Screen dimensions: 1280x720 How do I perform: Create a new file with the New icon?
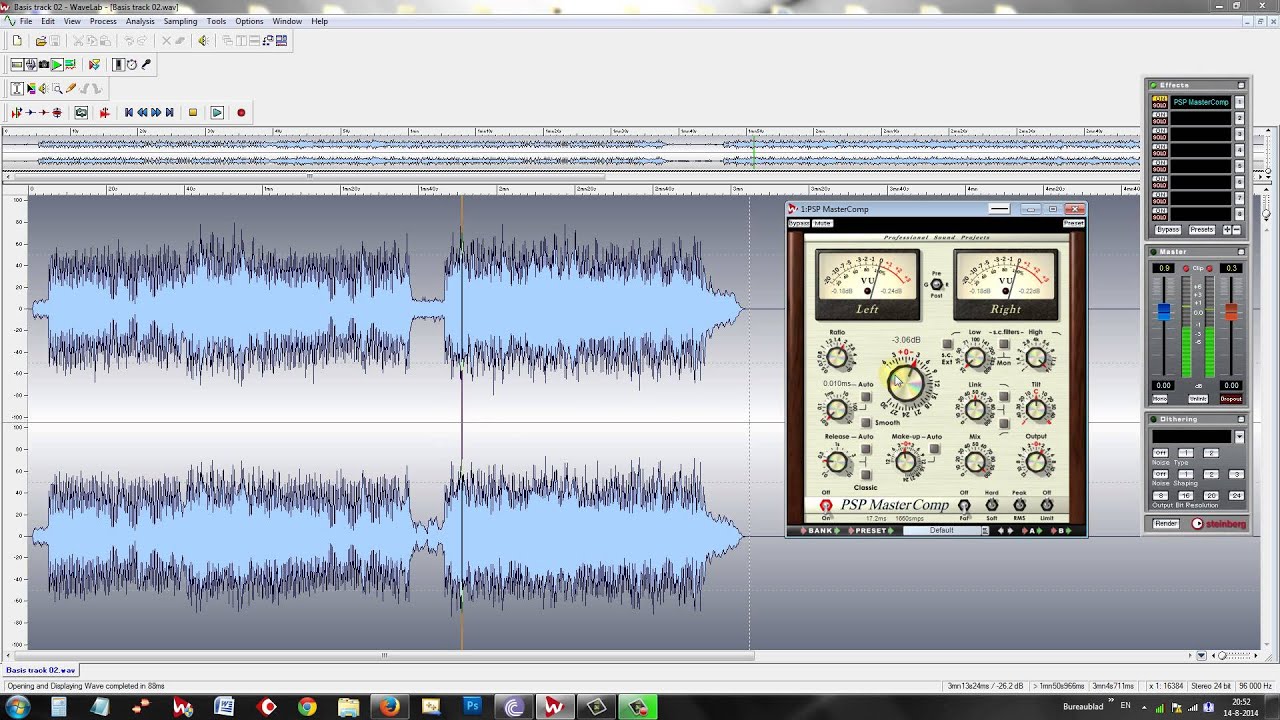pyautogui.click(x=17, y=41)
